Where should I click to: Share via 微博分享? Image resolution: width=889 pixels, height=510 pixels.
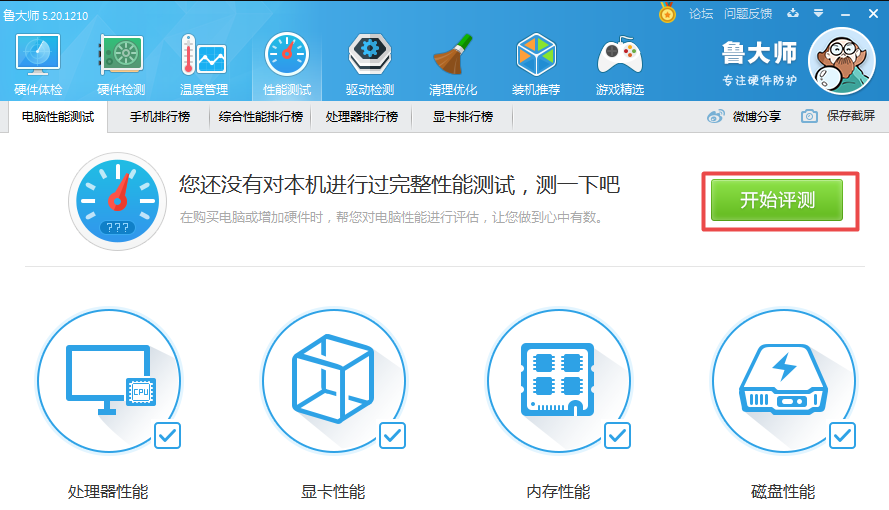click(744, 116)
